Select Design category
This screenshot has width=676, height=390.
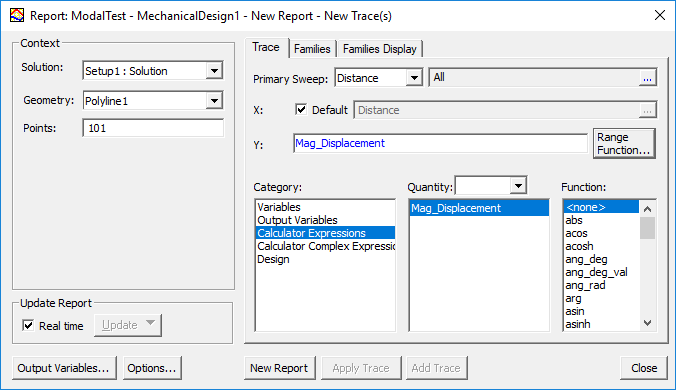click(325, 259)
